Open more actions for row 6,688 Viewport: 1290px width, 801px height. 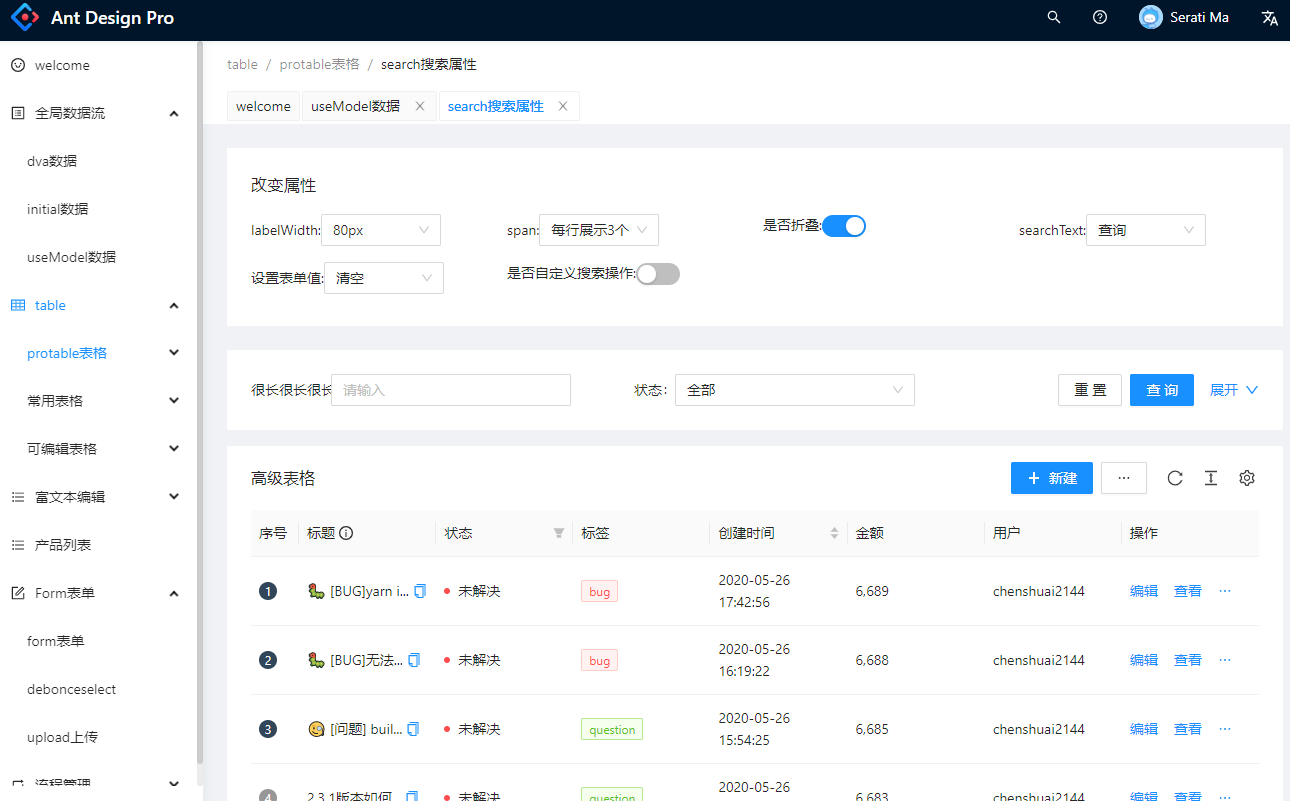pos(1225,660)
